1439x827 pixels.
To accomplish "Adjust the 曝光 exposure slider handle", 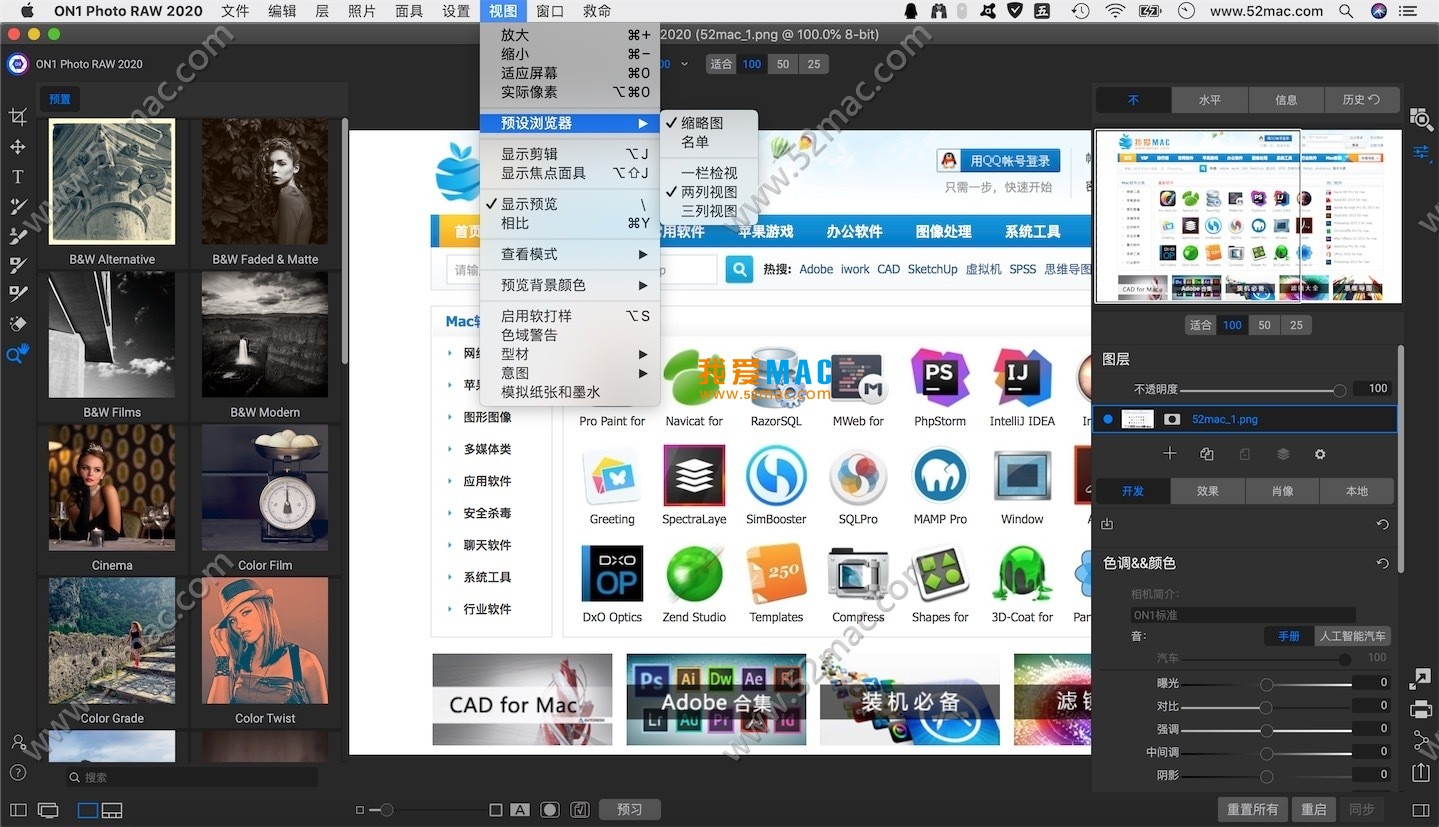I will tap(1267, 684).
